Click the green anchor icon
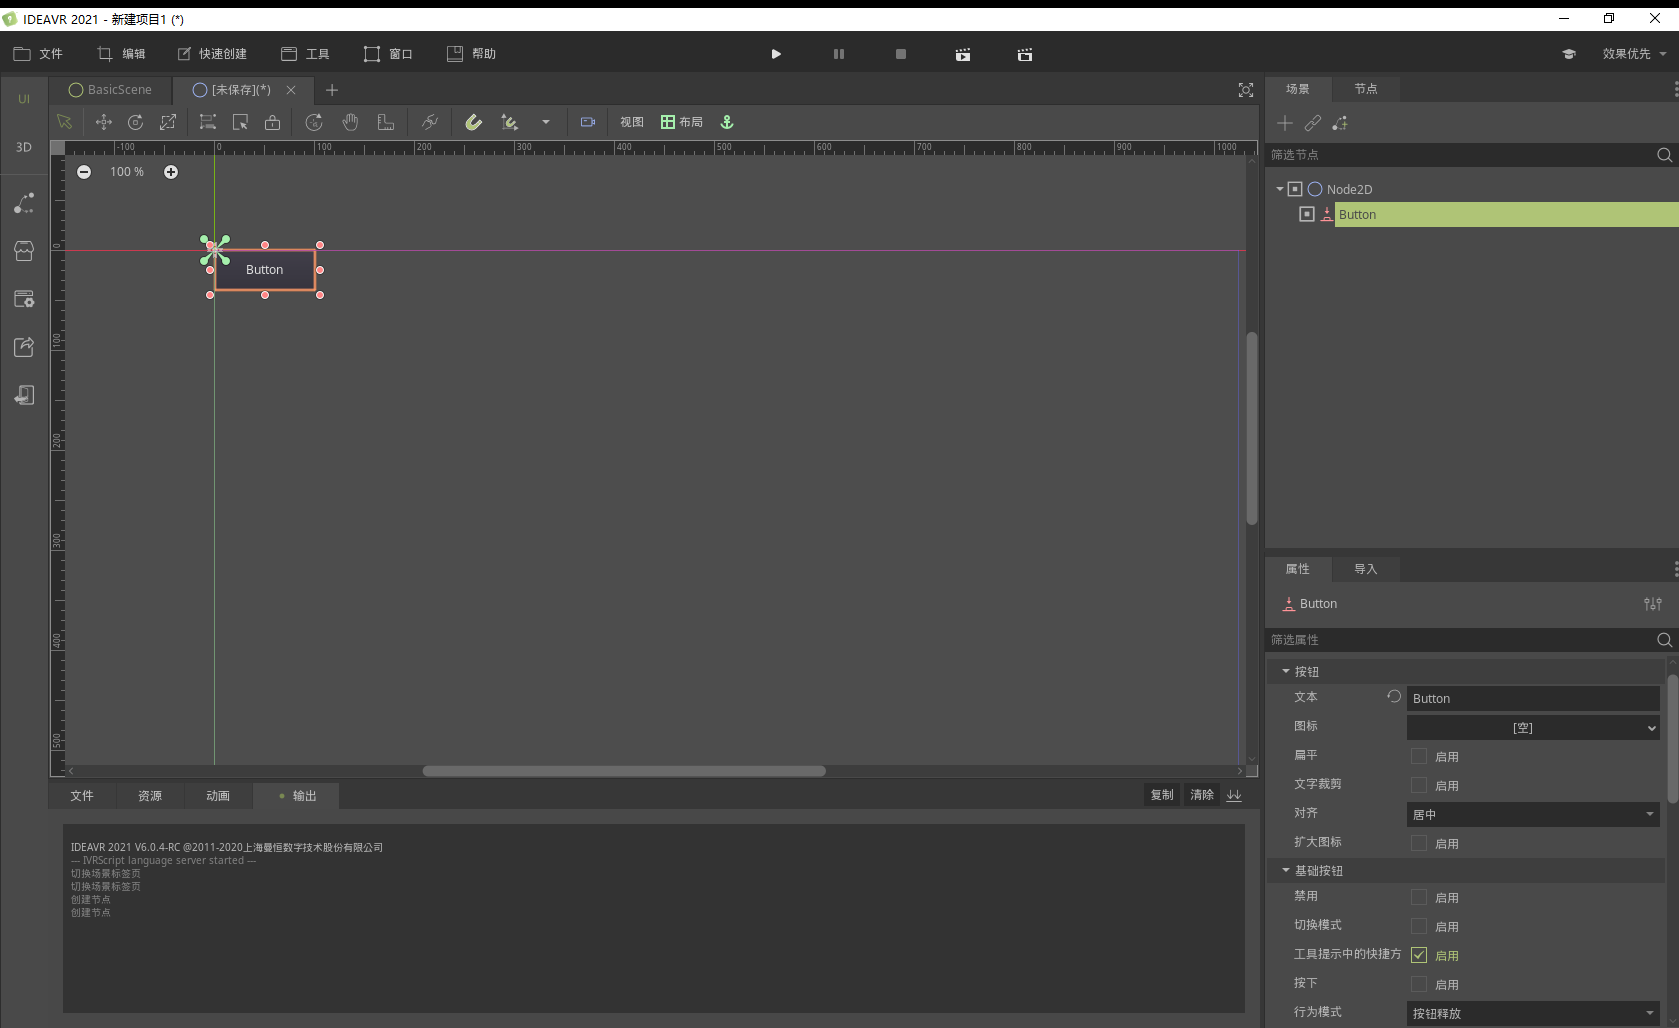The image size is (1679, 1028). (727, 122)
